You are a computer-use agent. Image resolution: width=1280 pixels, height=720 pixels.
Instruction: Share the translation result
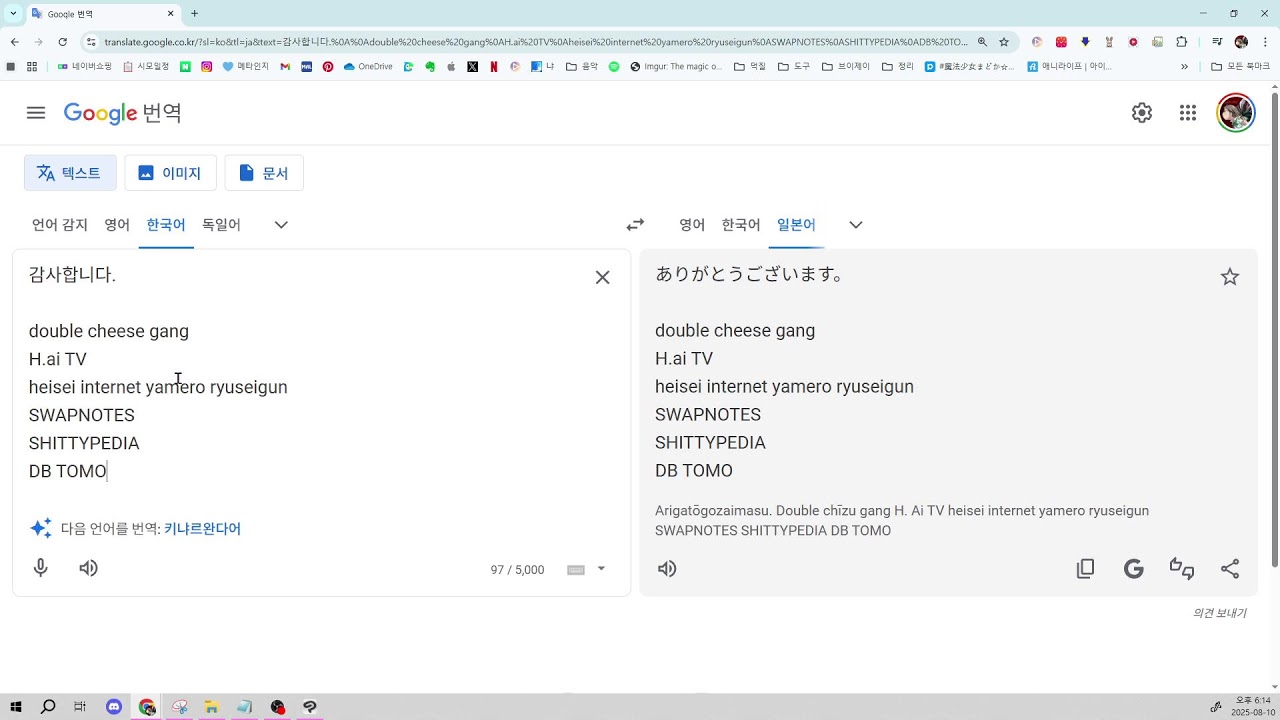tap(1230, 569)
